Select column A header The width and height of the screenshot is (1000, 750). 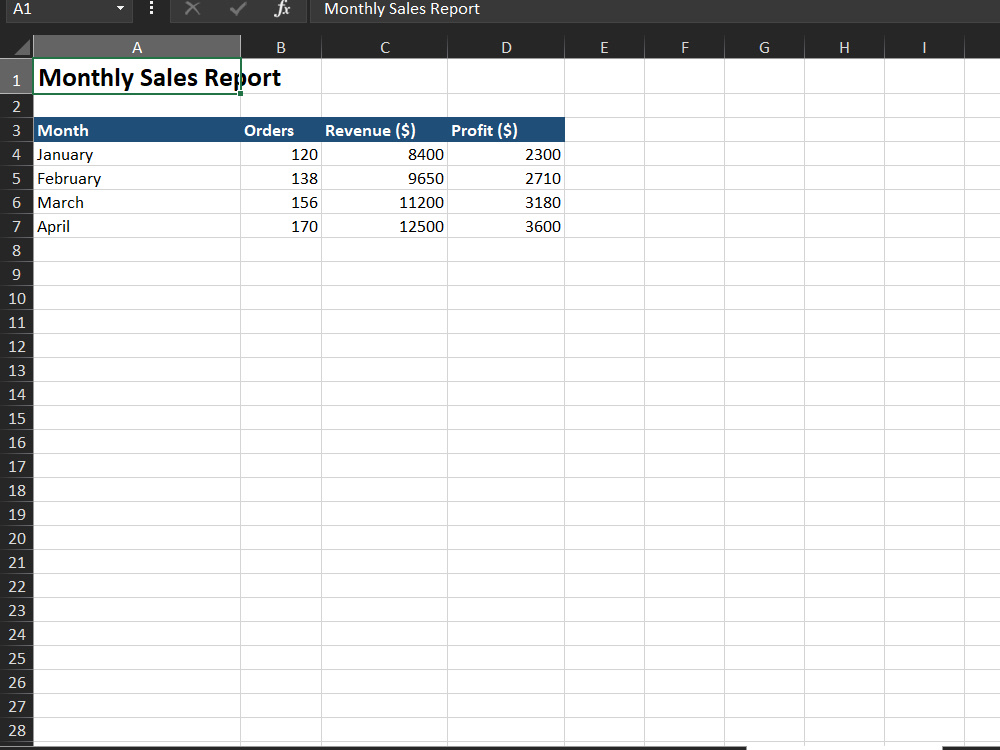tap(137, 48)
